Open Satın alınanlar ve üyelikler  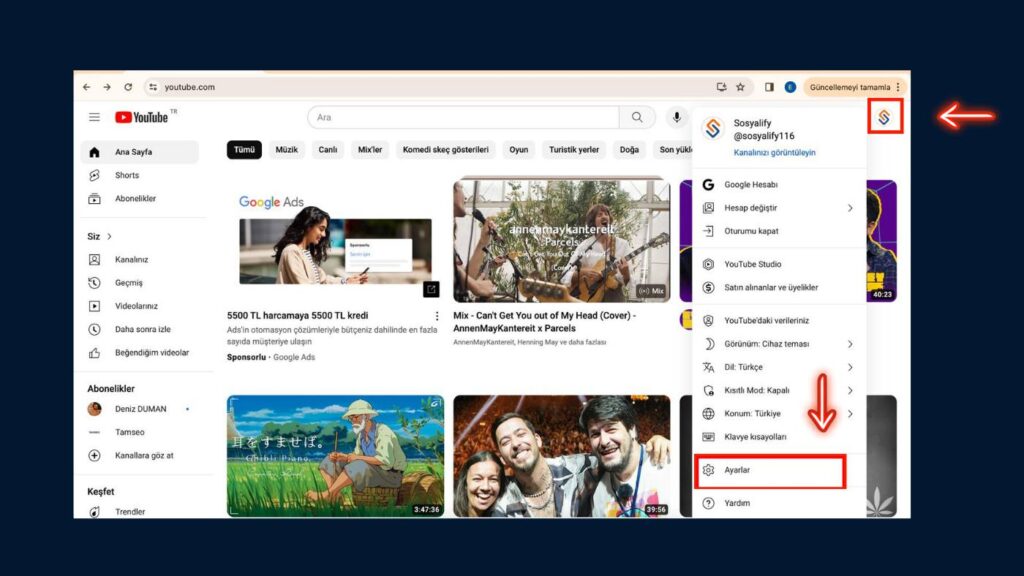coord(779,287)
